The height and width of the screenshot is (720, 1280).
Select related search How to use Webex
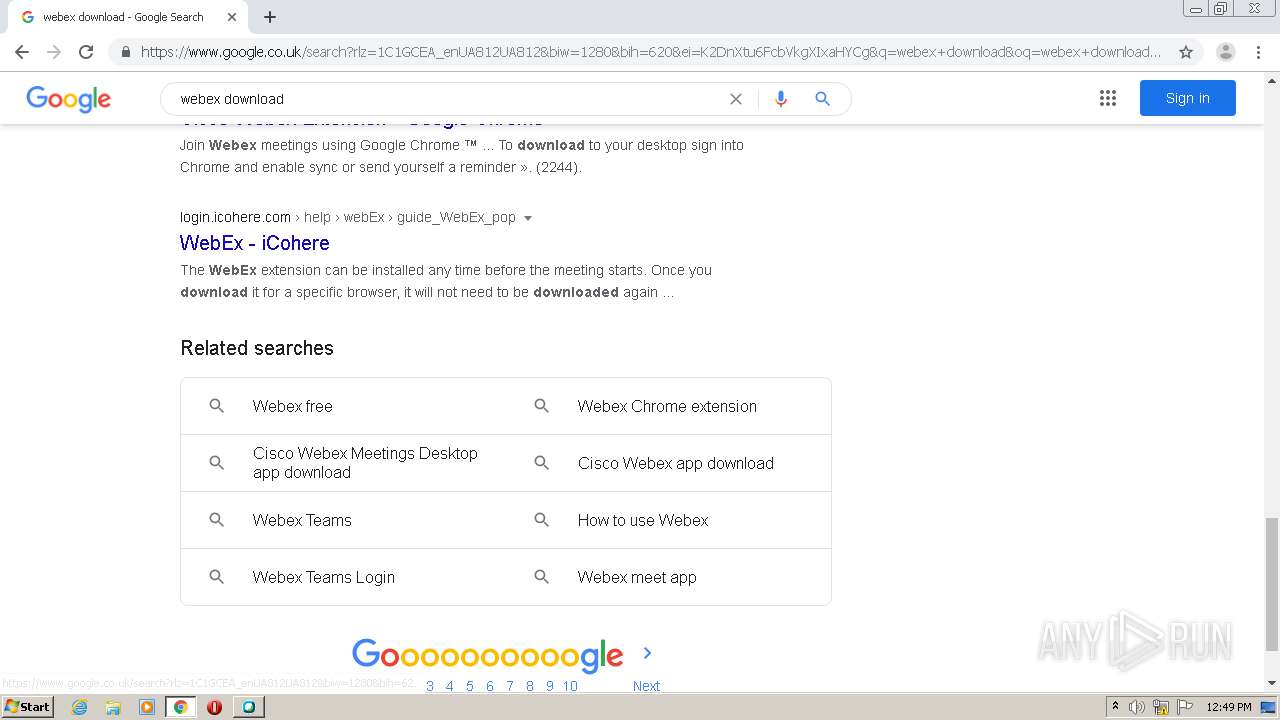click(x=643, y=520)
